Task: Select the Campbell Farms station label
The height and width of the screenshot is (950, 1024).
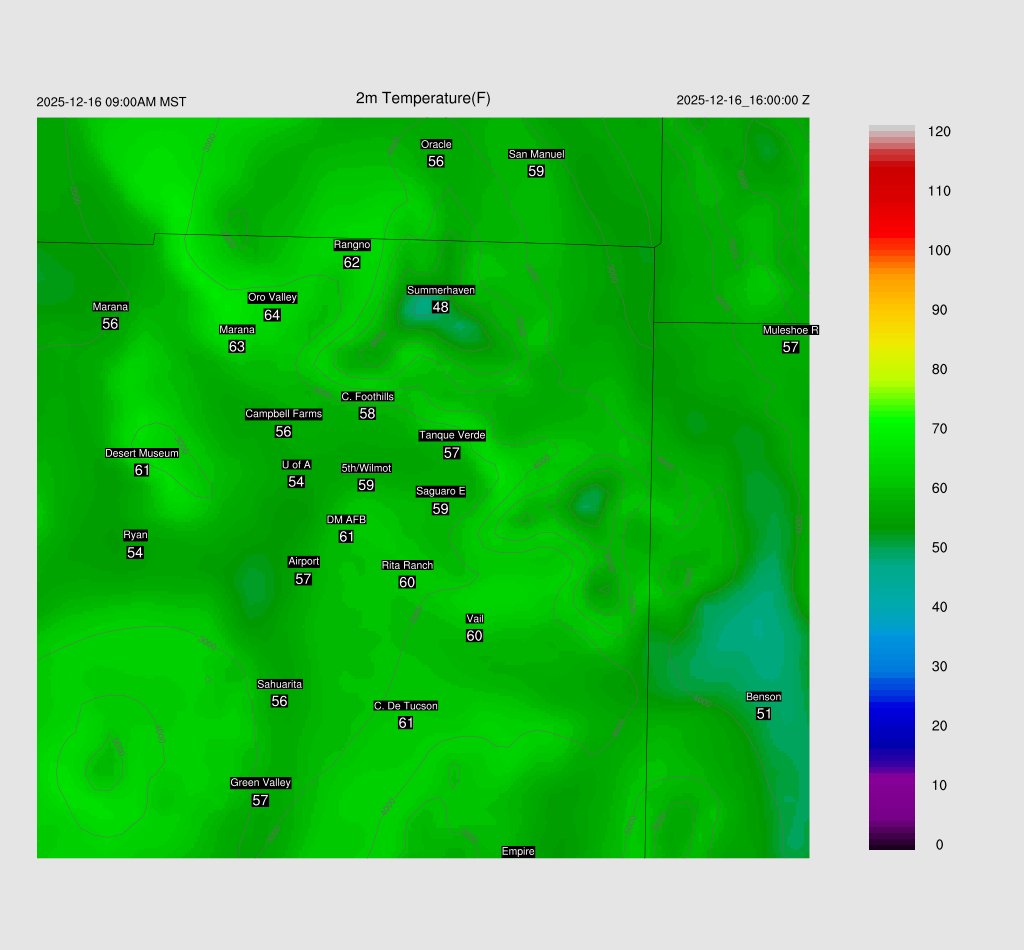Action: pyautogui.click(x=284, y=414)
